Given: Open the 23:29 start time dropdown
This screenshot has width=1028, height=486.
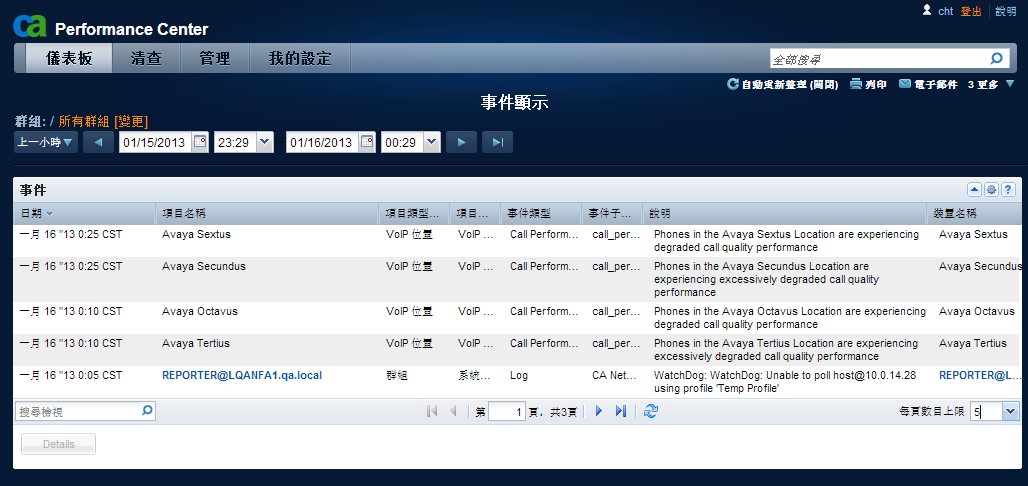Looking at the screenshot, I should click(x=265, y=142).
